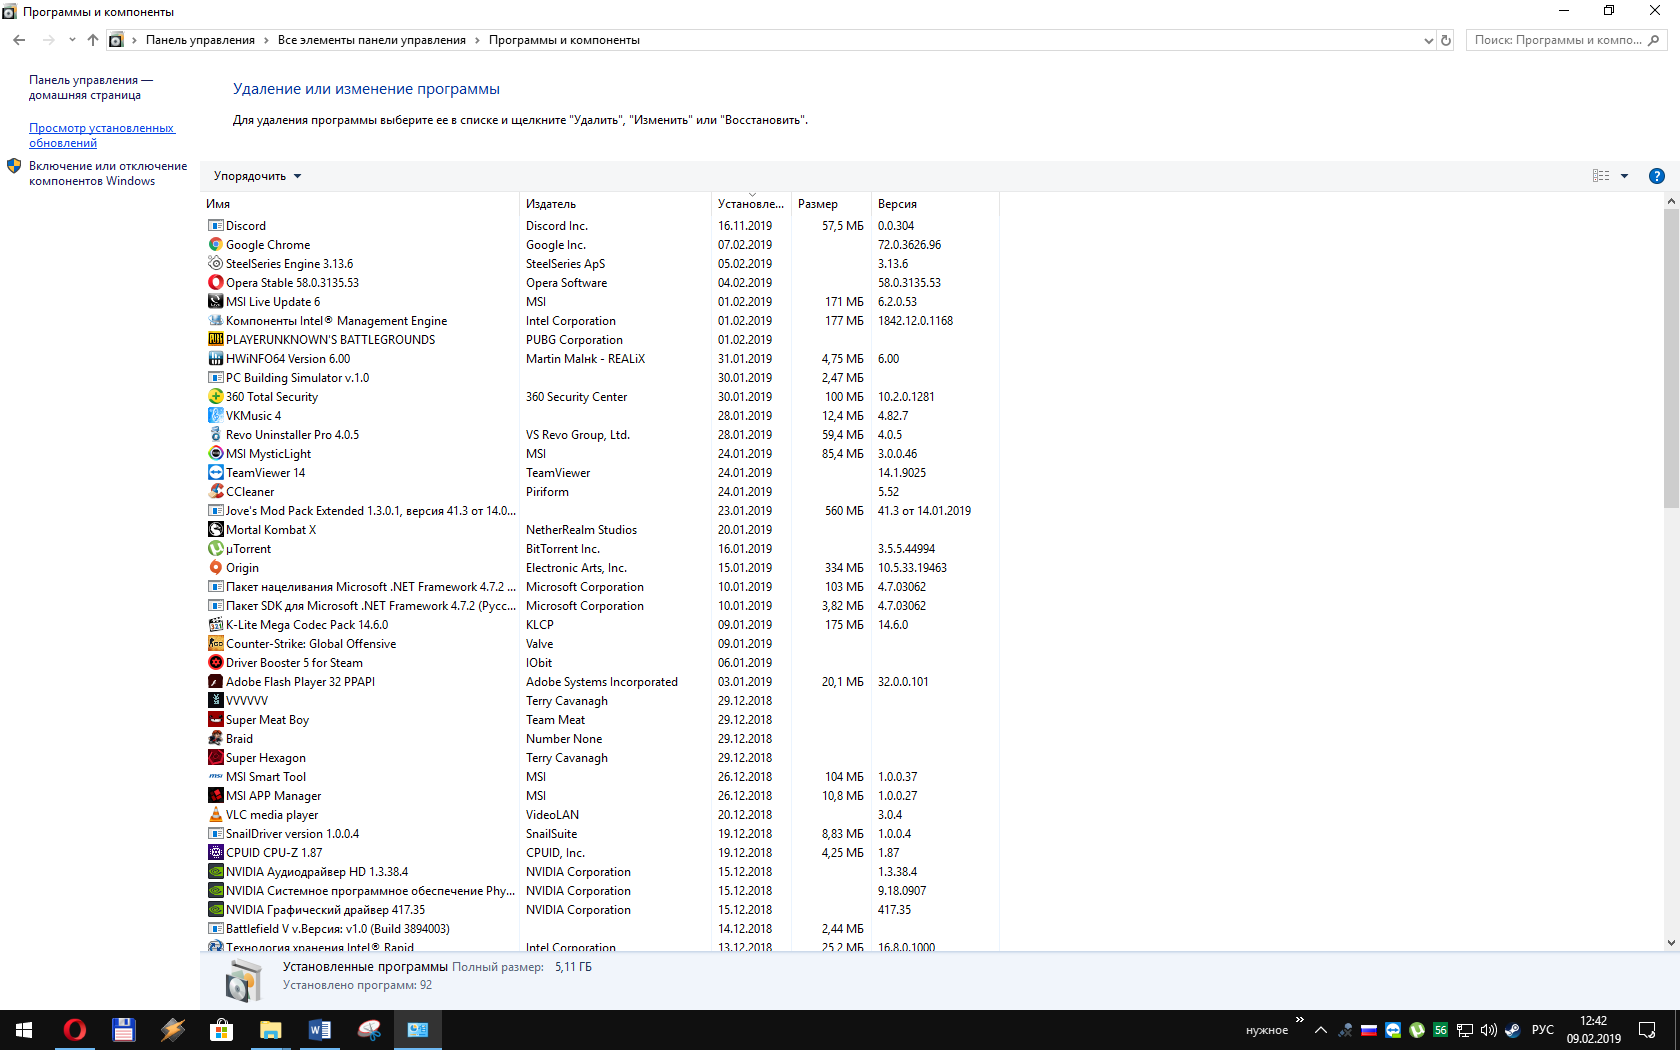
Task: Expand the chevron after Панель управления breadcrumb
Action: pos(266,40)
